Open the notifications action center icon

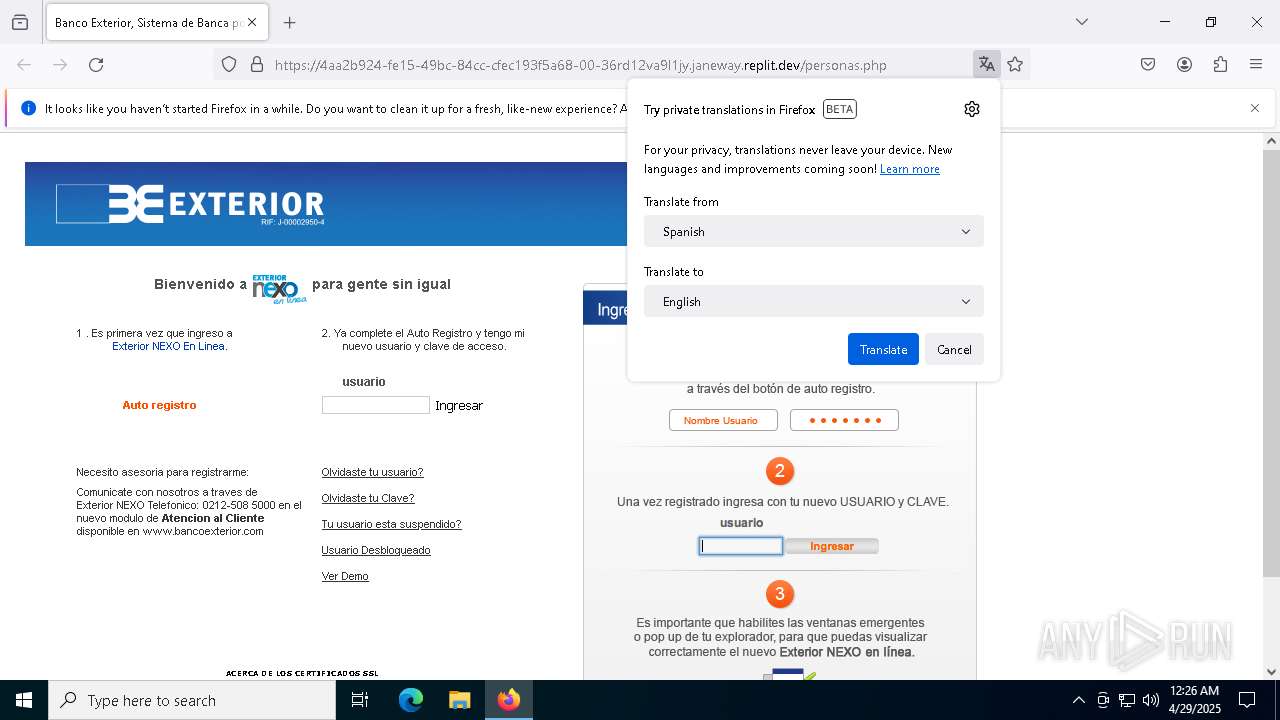(1247, 700)
